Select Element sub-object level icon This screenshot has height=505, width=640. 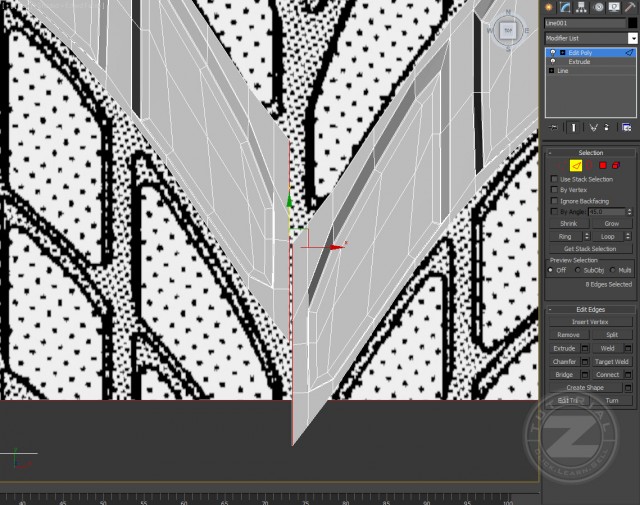pos(616,165)
